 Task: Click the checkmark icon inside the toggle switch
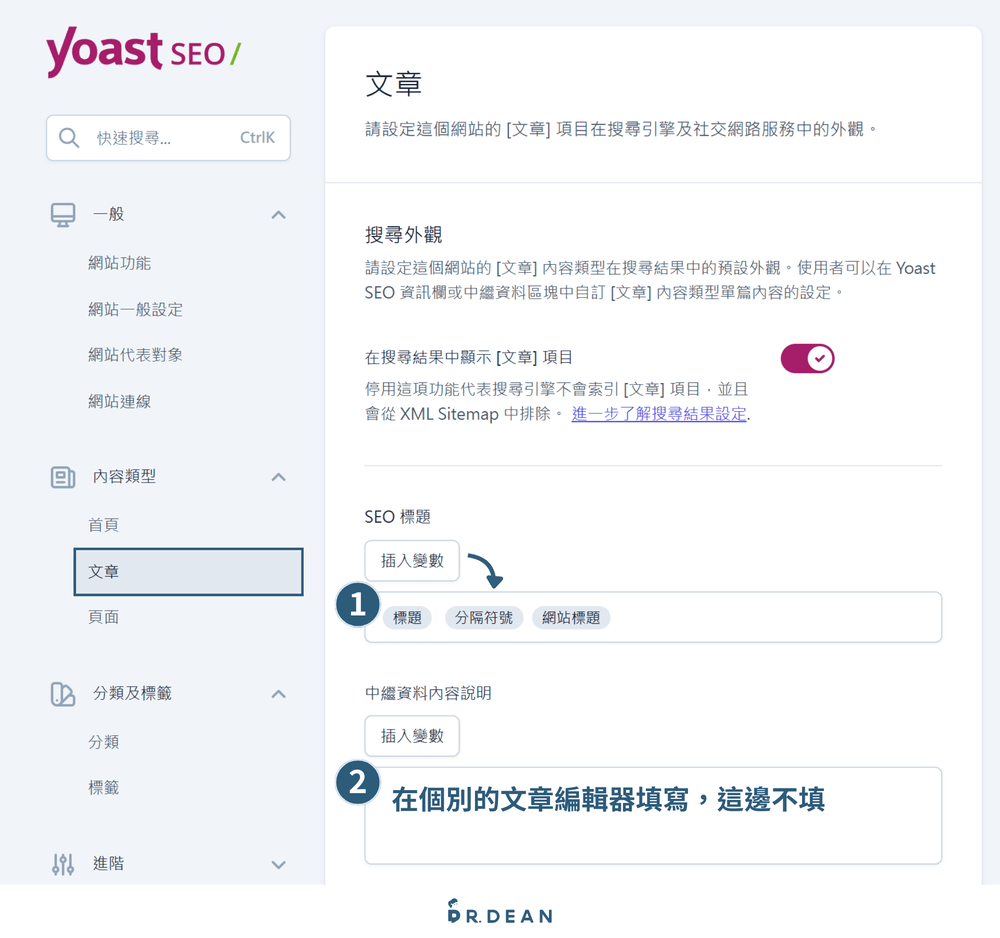click(818, 358)
